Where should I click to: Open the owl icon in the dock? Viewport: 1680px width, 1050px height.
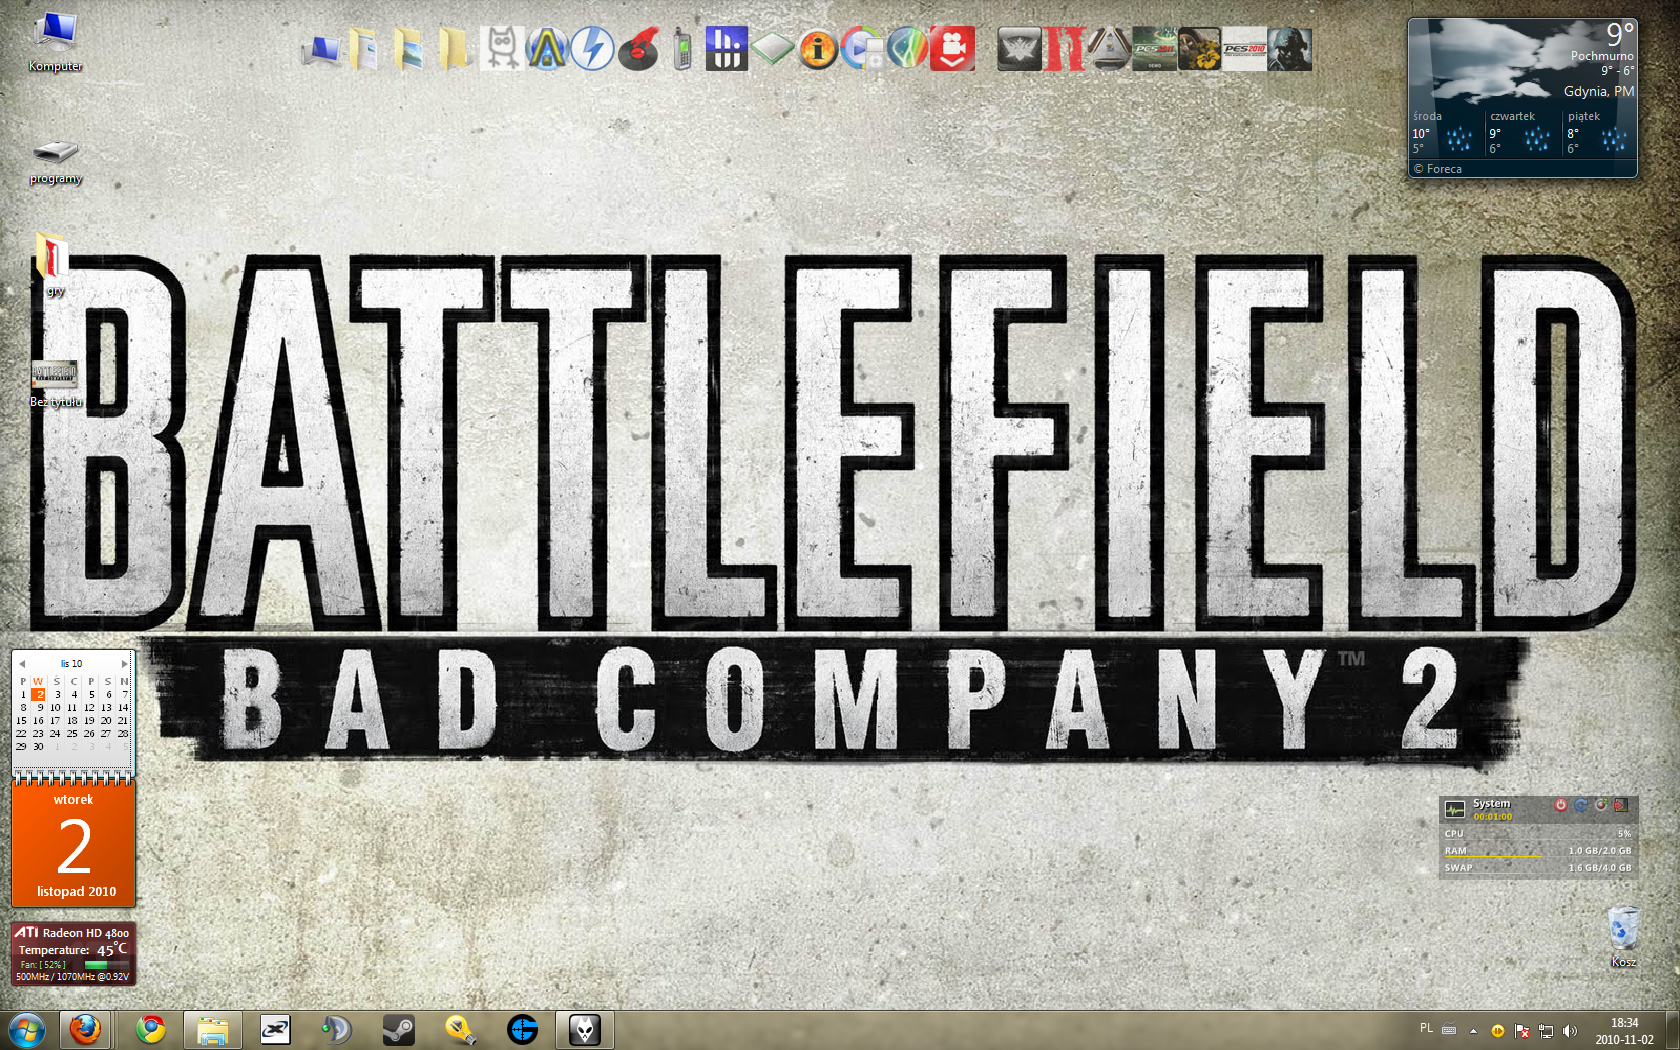tap(501, 48)
